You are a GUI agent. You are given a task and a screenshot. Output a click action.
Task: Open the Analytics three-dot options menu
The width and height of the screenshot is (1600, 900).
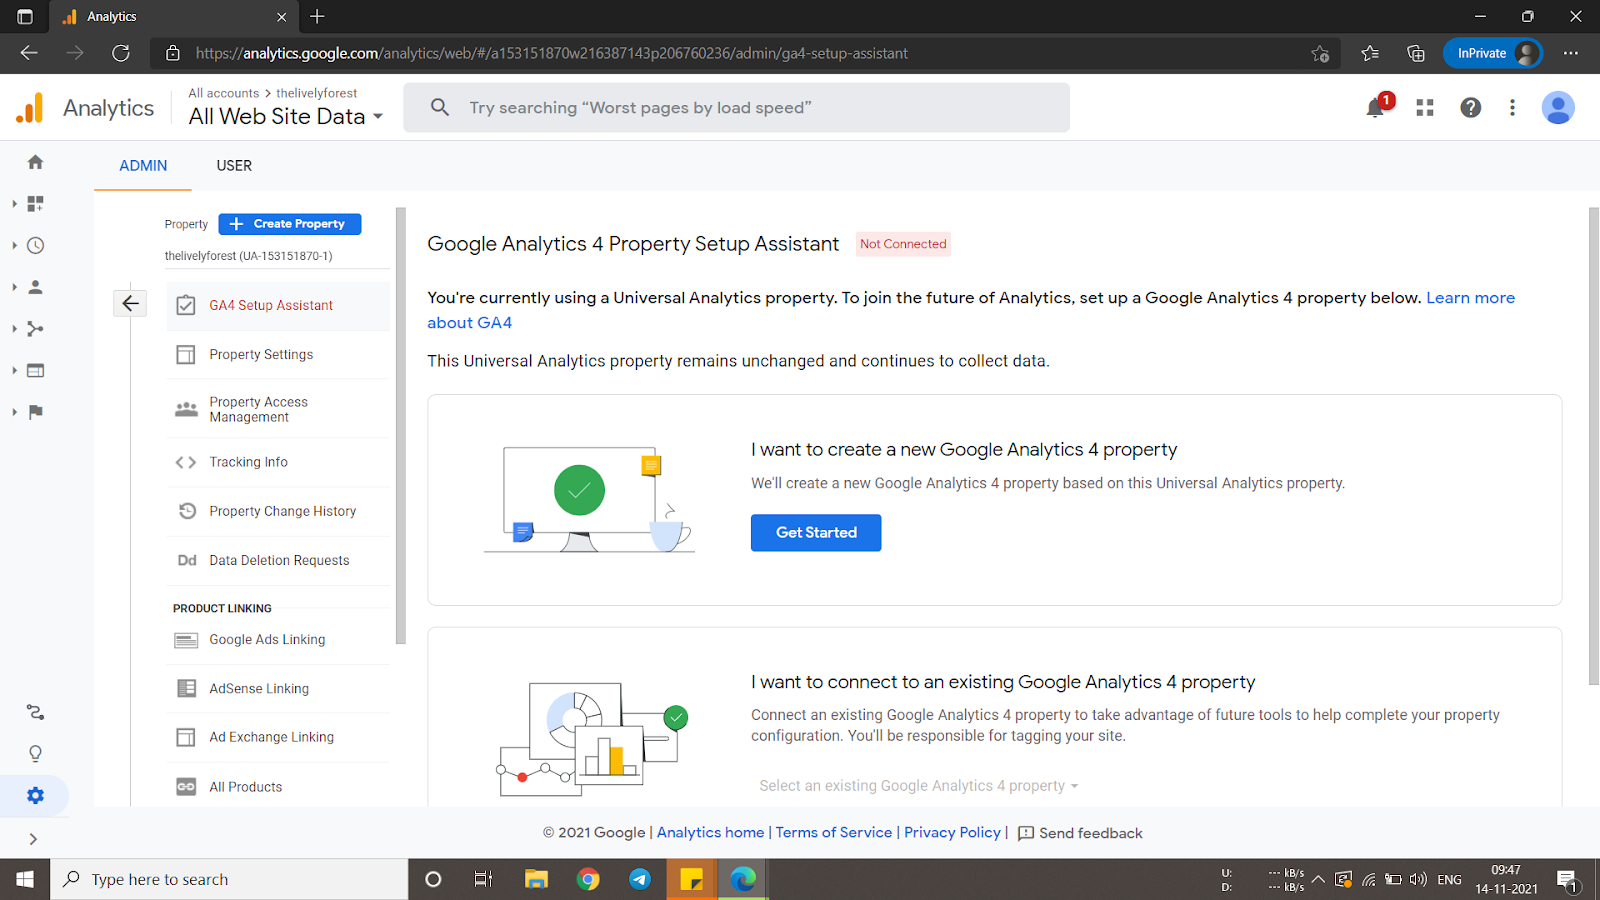[1512, 107]
